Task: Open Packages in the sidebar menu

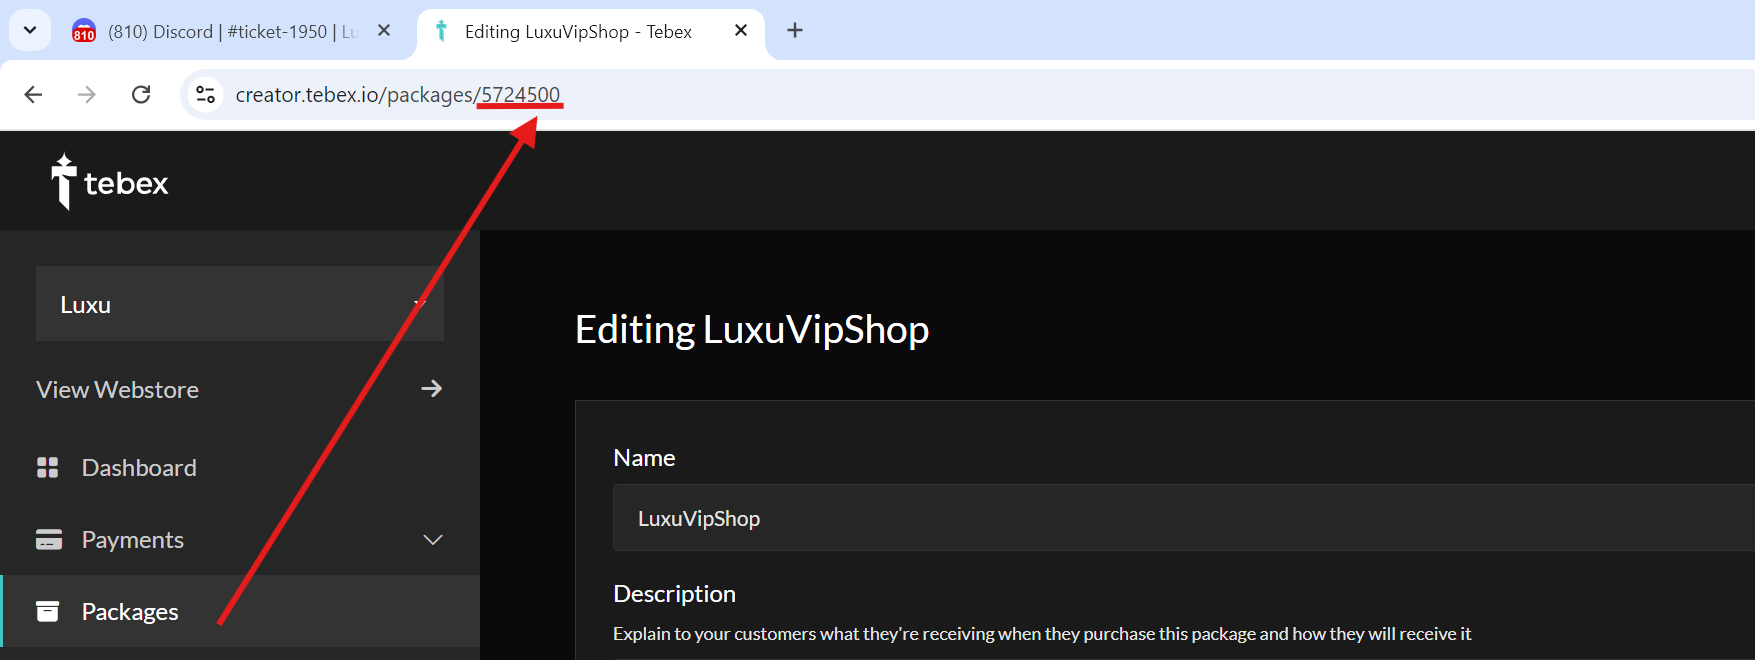Action: (x=240, y=611)
